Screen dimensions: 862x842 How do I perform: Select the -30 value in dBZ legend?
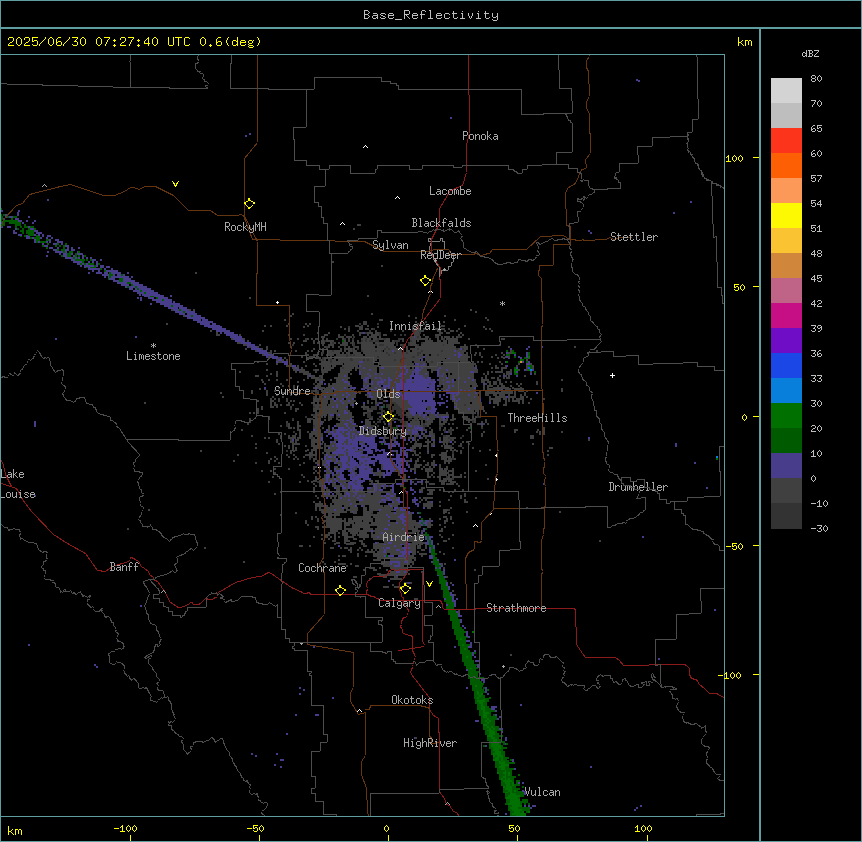pos(819,528)
